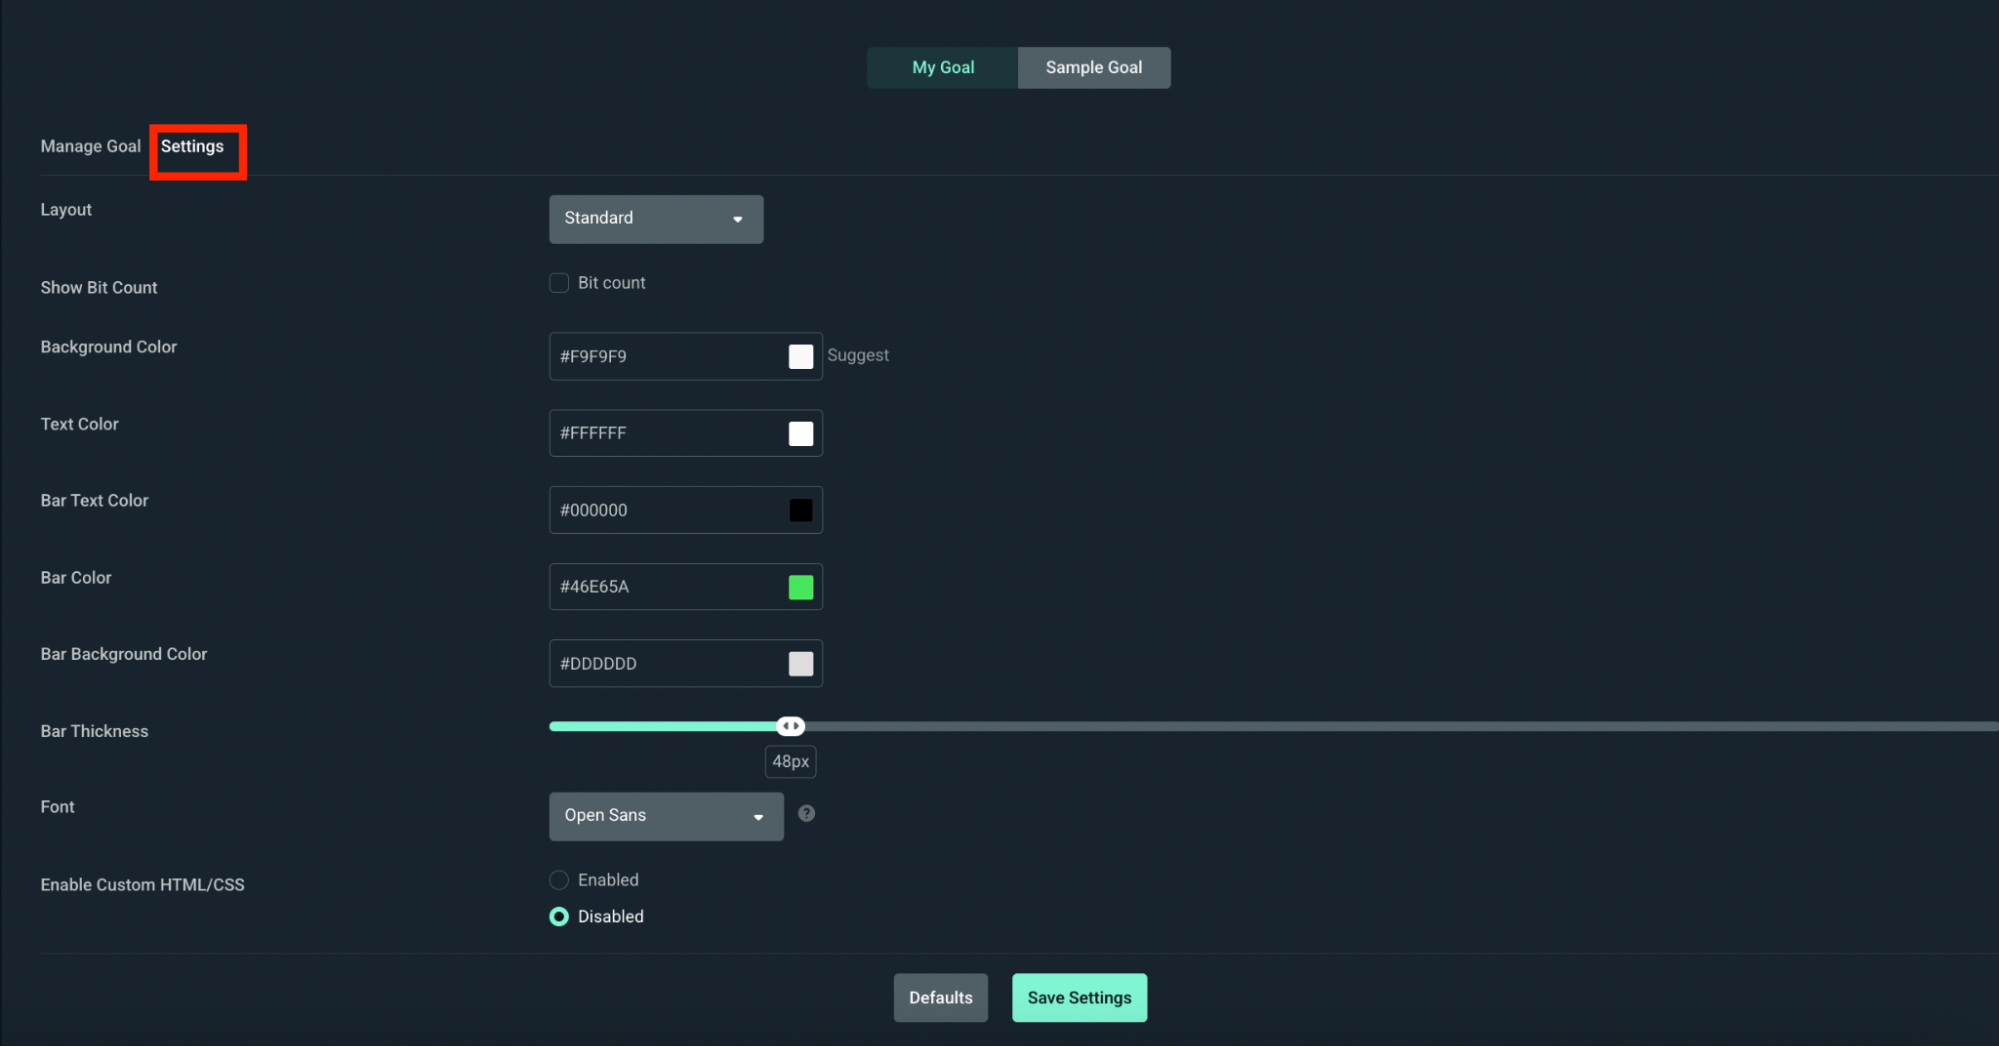Screen dimensions: 1999x1047
Task: Click the Save Settings button
Action: click(x=1079, y=997)
